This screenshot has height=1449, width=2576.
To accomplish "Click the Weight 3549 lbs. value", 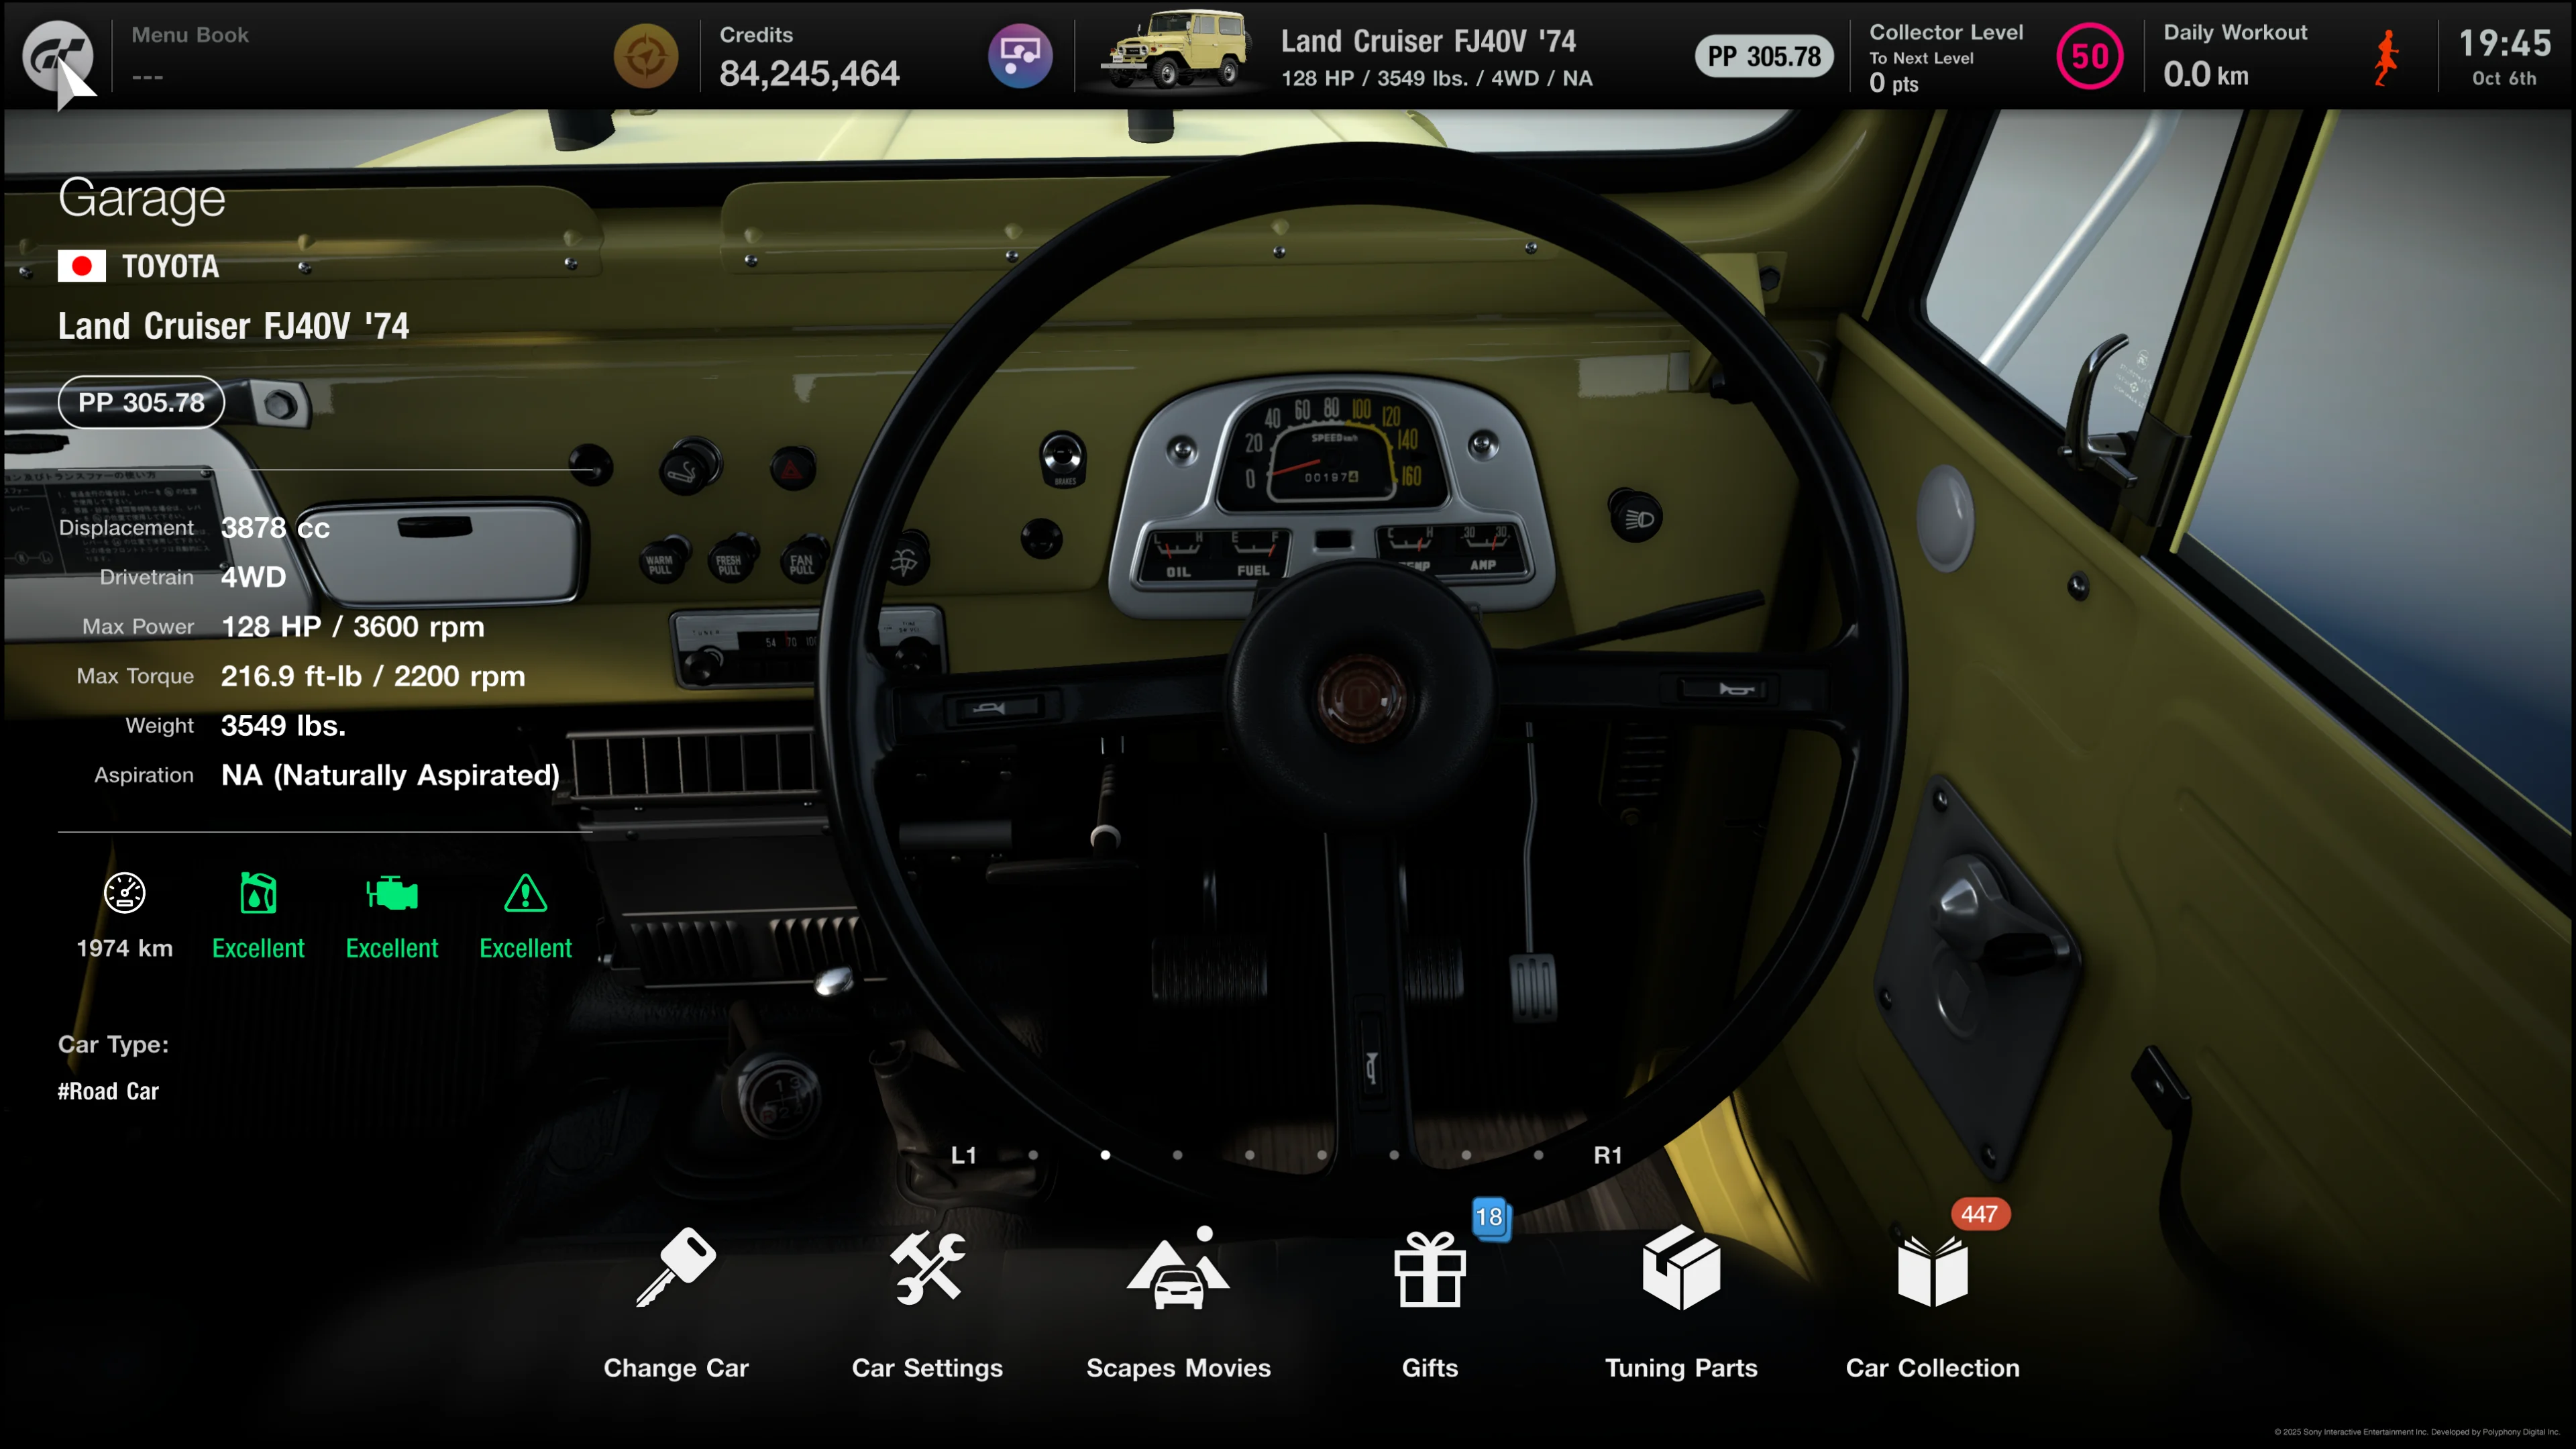I will [x=283, y=725].
